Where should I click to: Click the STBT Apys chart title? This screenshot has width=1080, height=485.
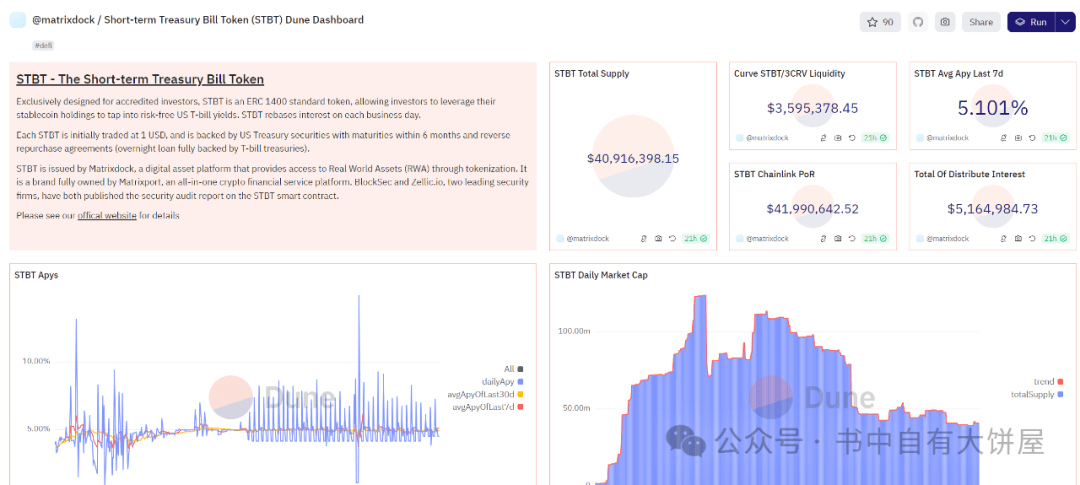point(37,275)
